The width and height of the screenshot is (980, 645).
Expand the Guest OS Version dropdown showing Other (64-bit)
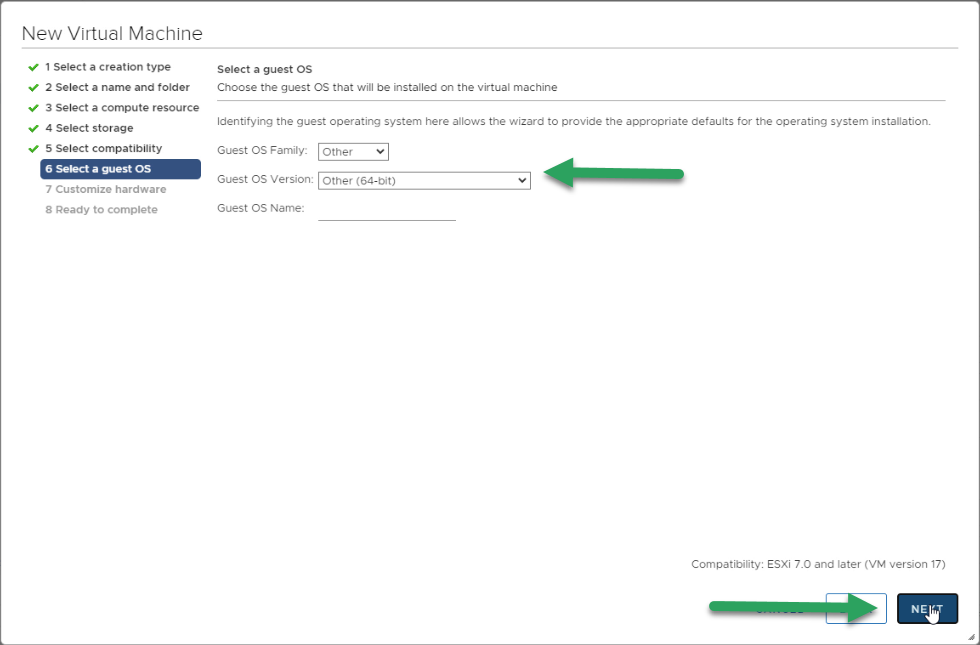pyautogui.click(x=424, y=181)
